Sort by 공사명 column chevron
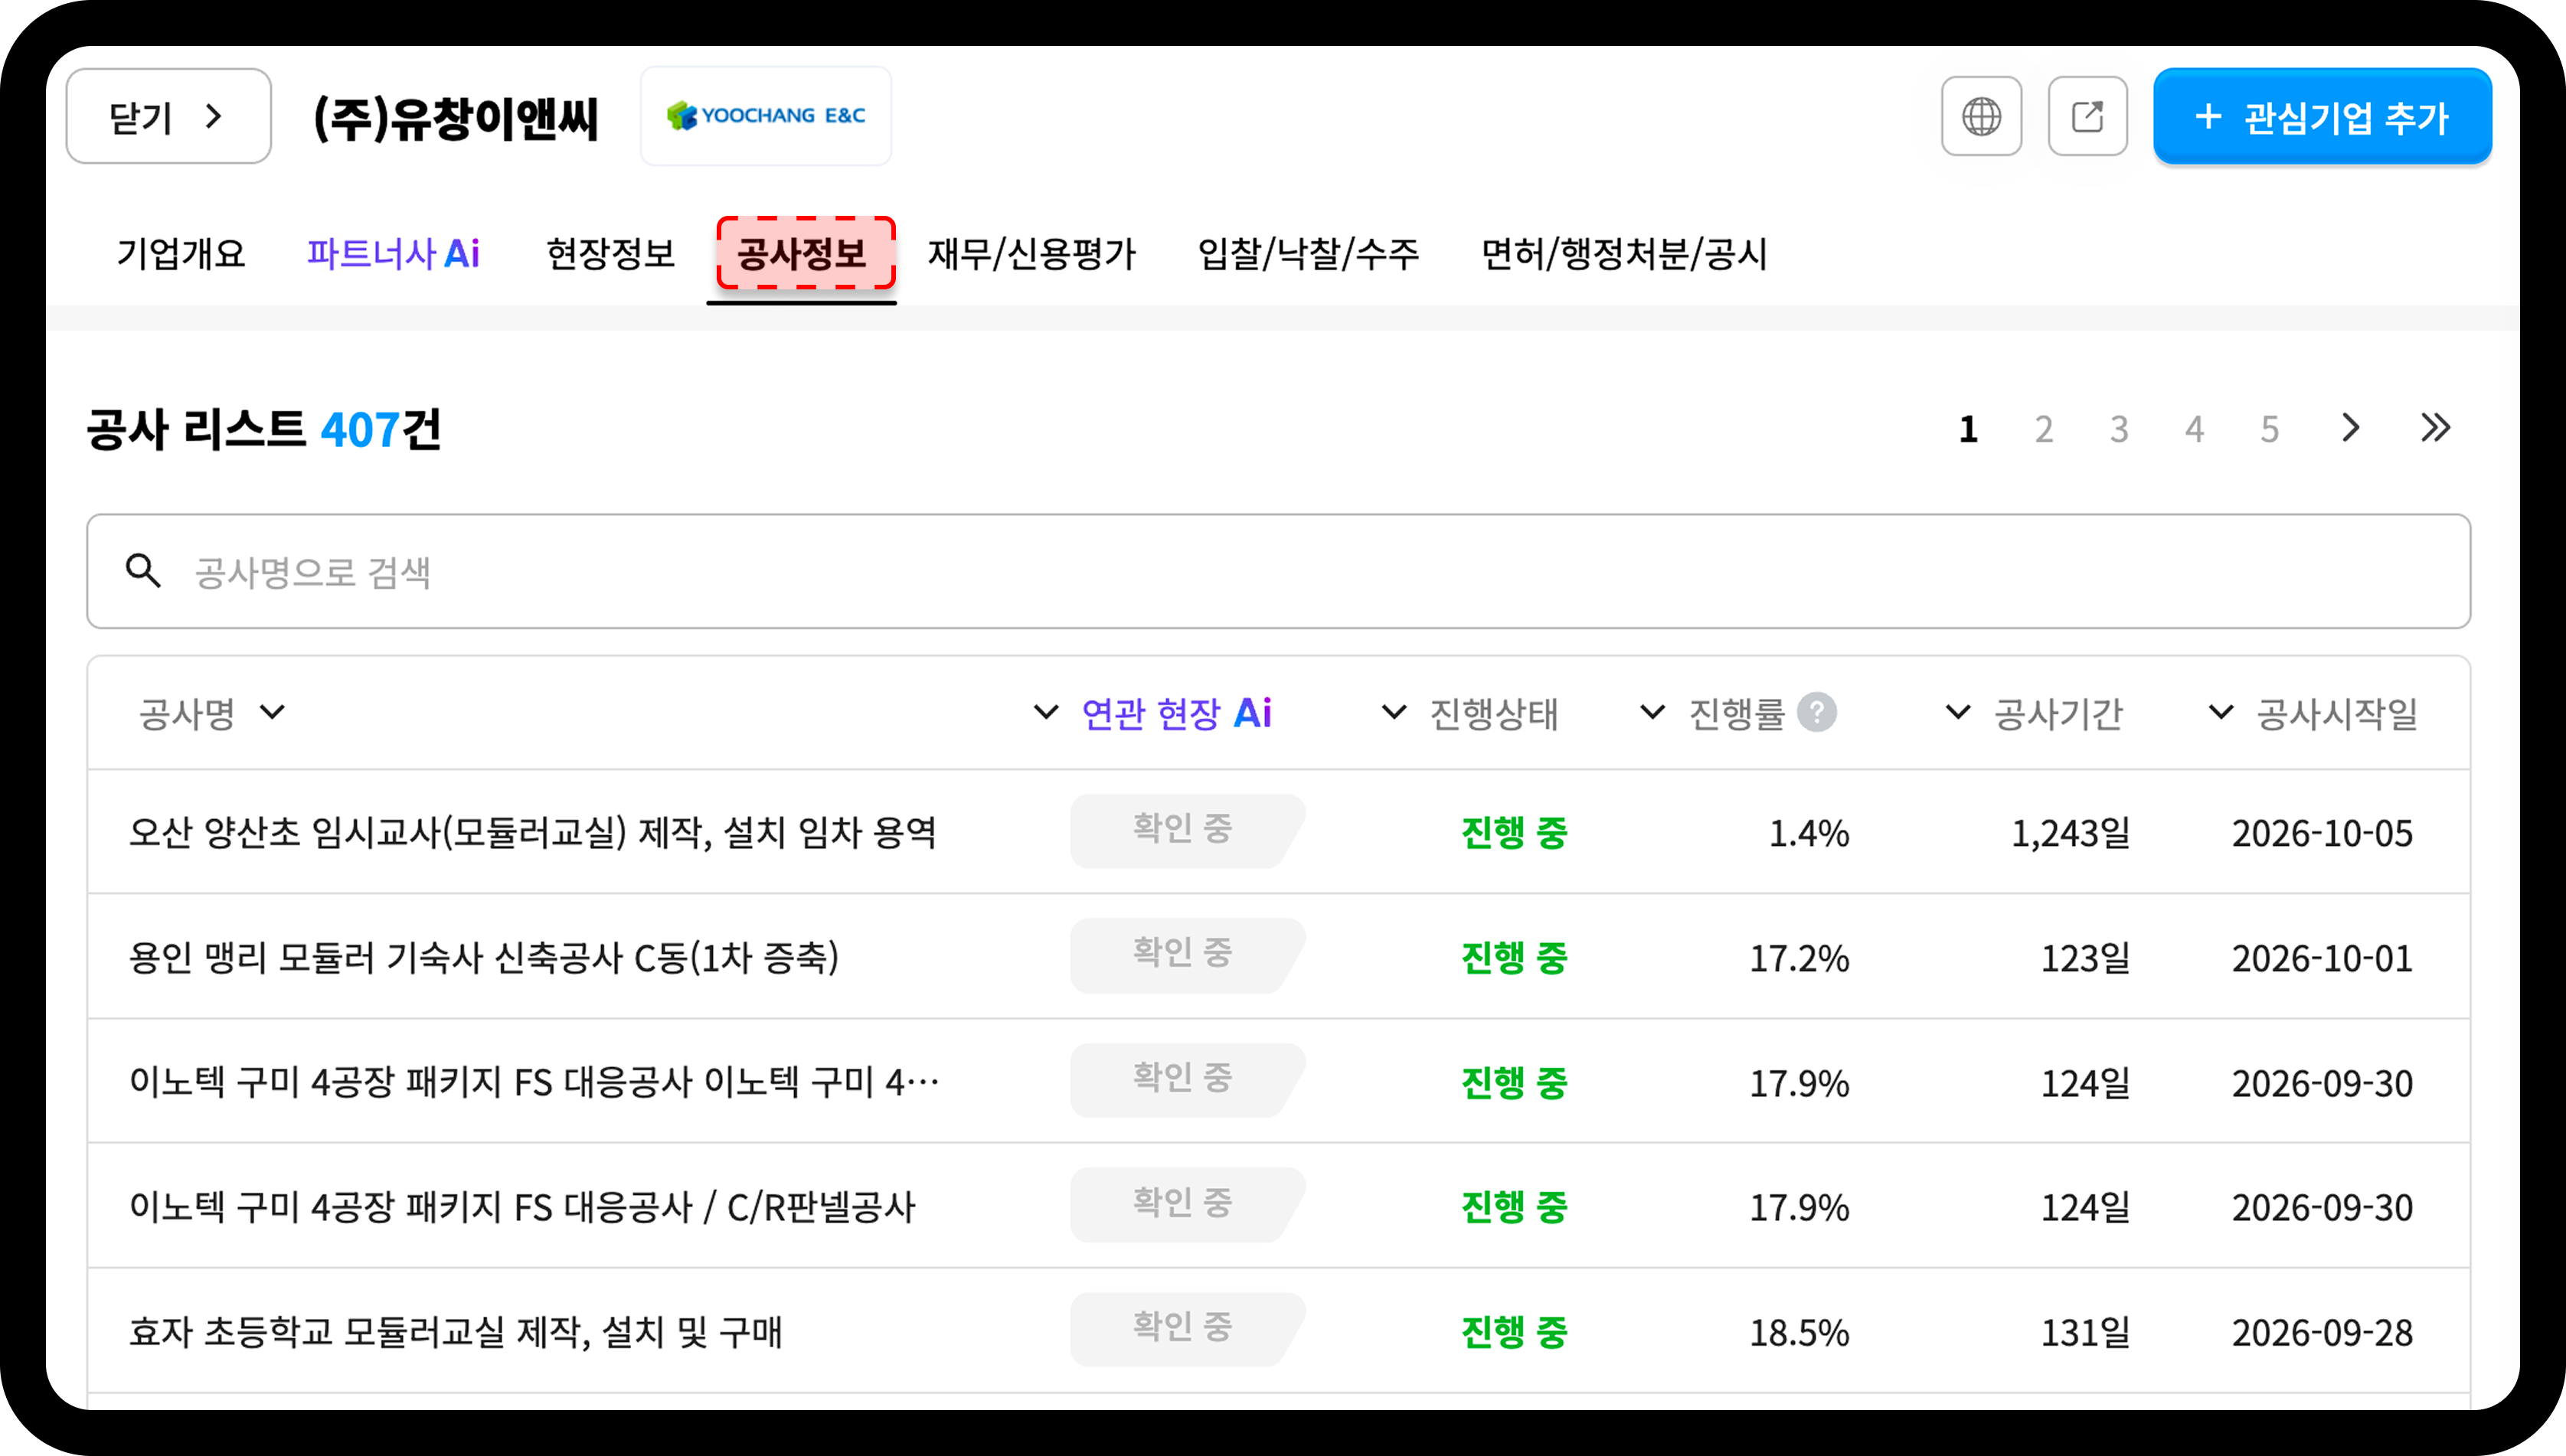The height and width of the screenshot is (1456, 2566). (x=272, y=713)
